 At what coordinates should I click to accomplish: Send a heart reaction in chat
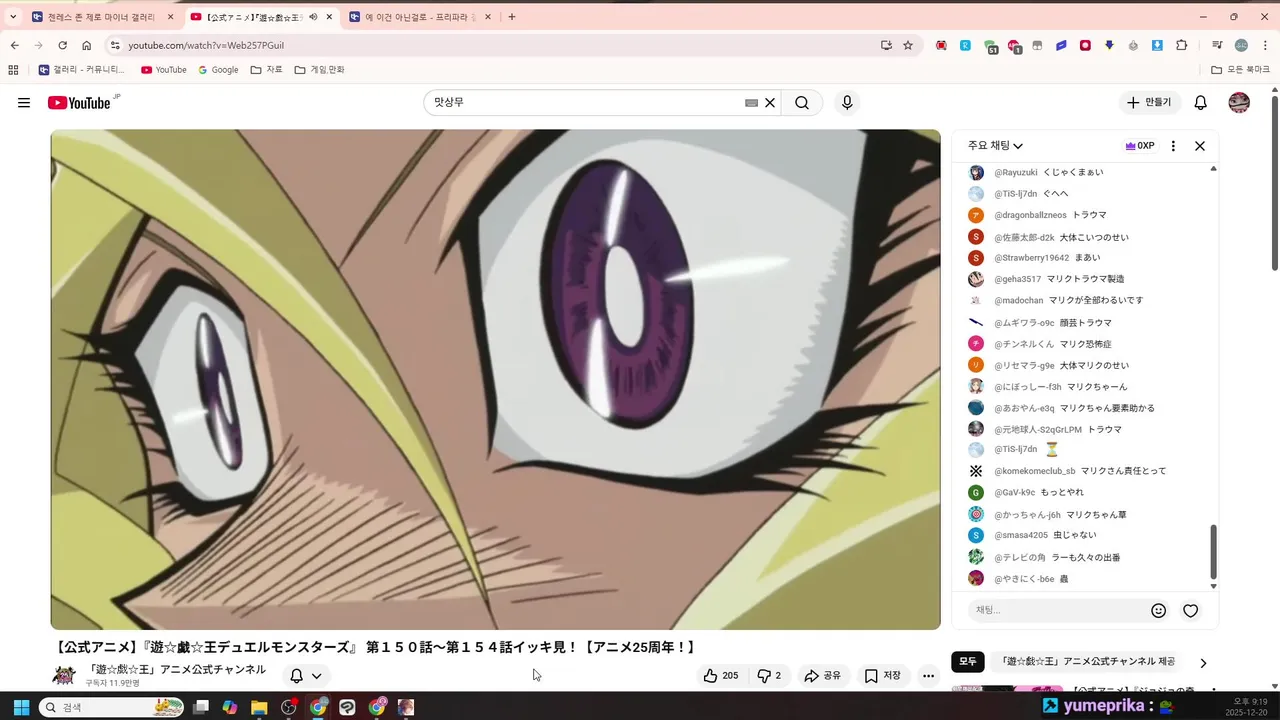[1190, 611]
